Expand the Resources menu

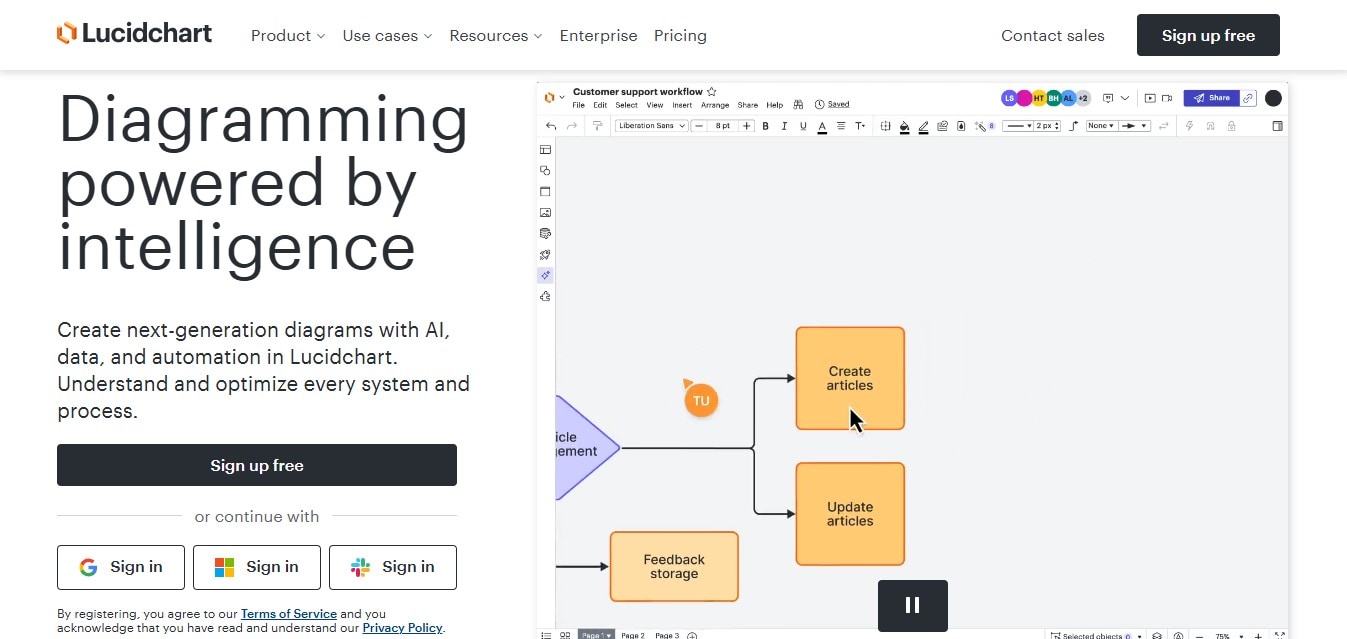click(496, 35)
